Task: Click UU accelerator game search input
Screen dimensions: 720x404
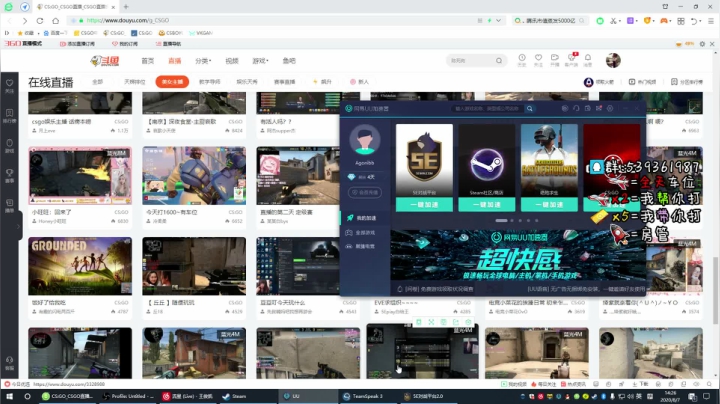Action: 487,108
